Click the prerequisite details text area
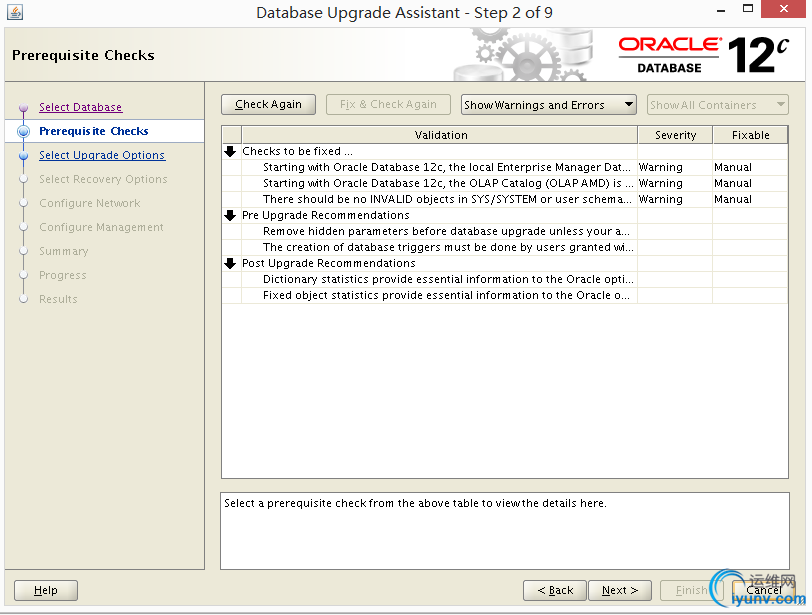 [505, 531]
